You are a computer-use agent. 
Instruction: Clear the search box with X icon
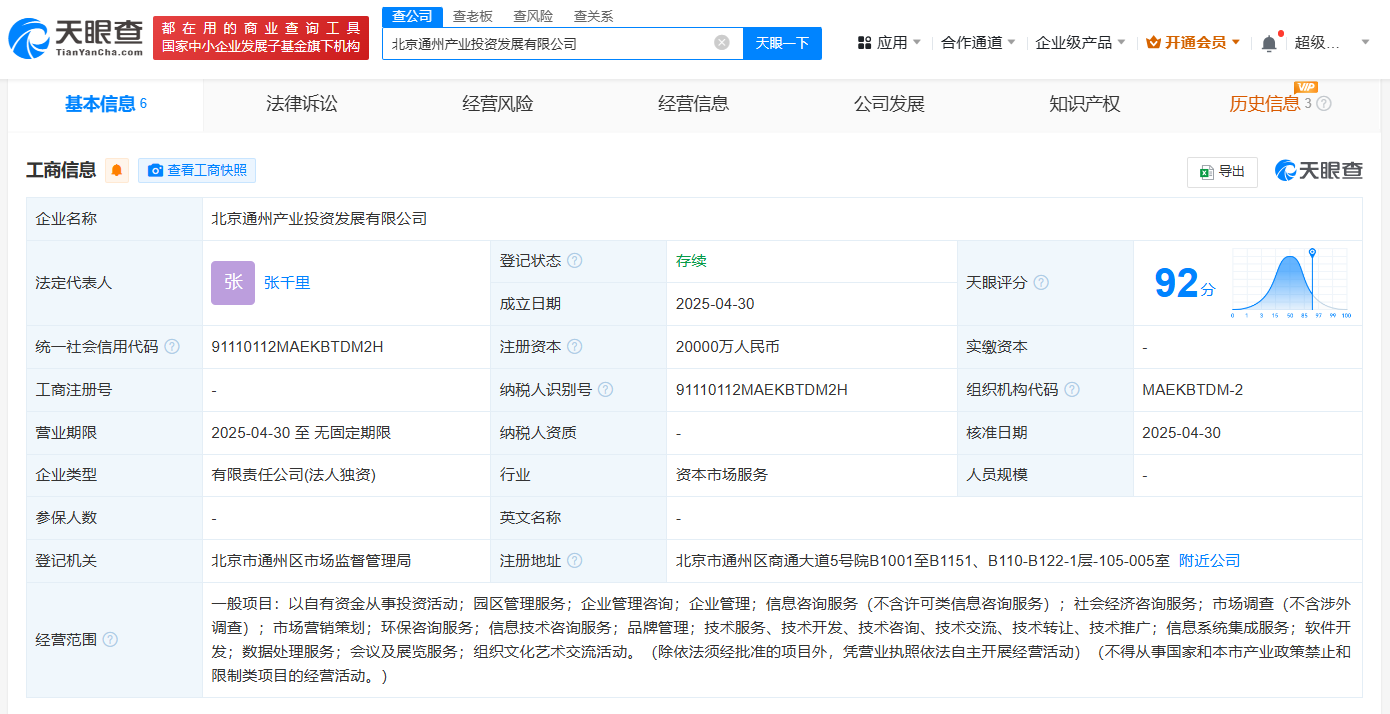tap(722, 43)
